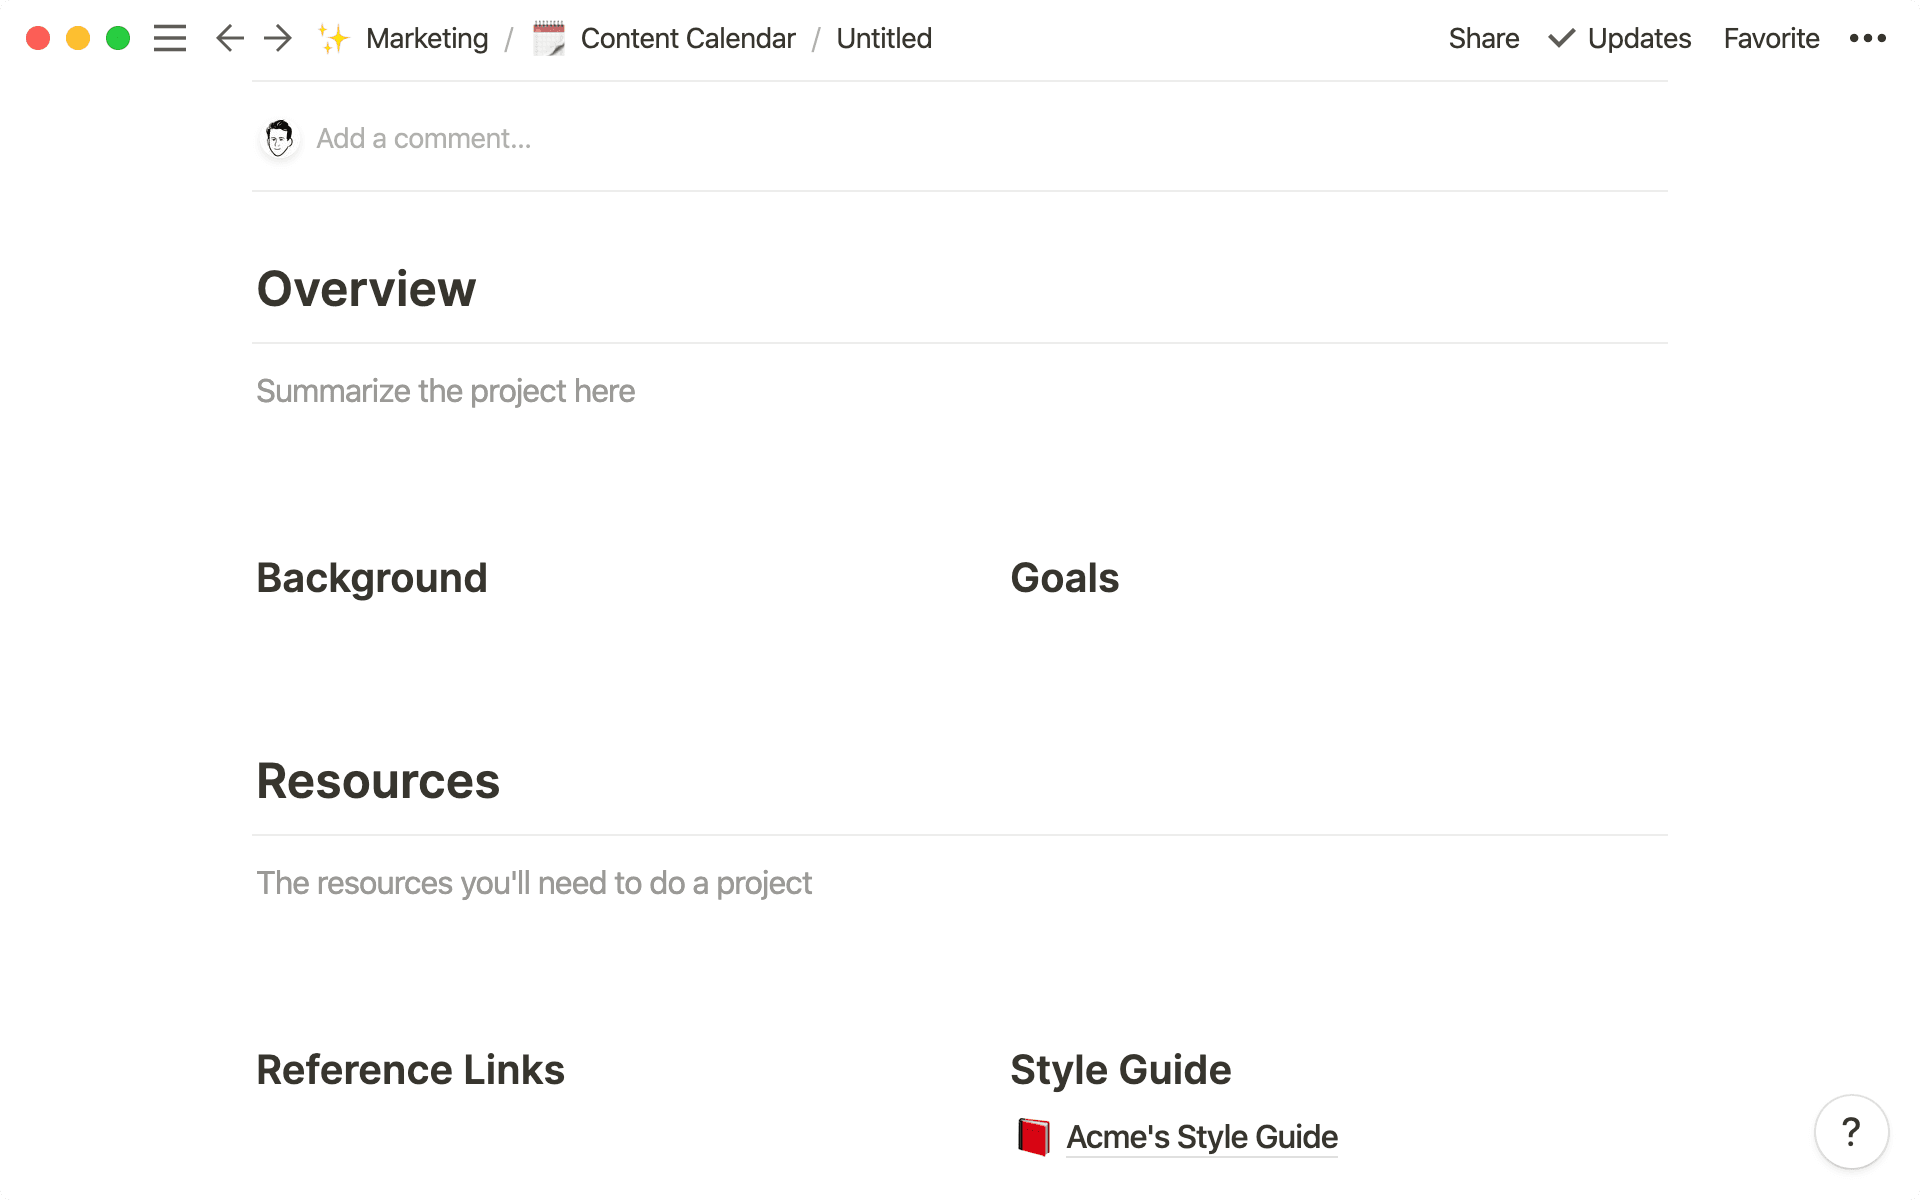Open the Marketing breadcrumb page

coord(427,38)
